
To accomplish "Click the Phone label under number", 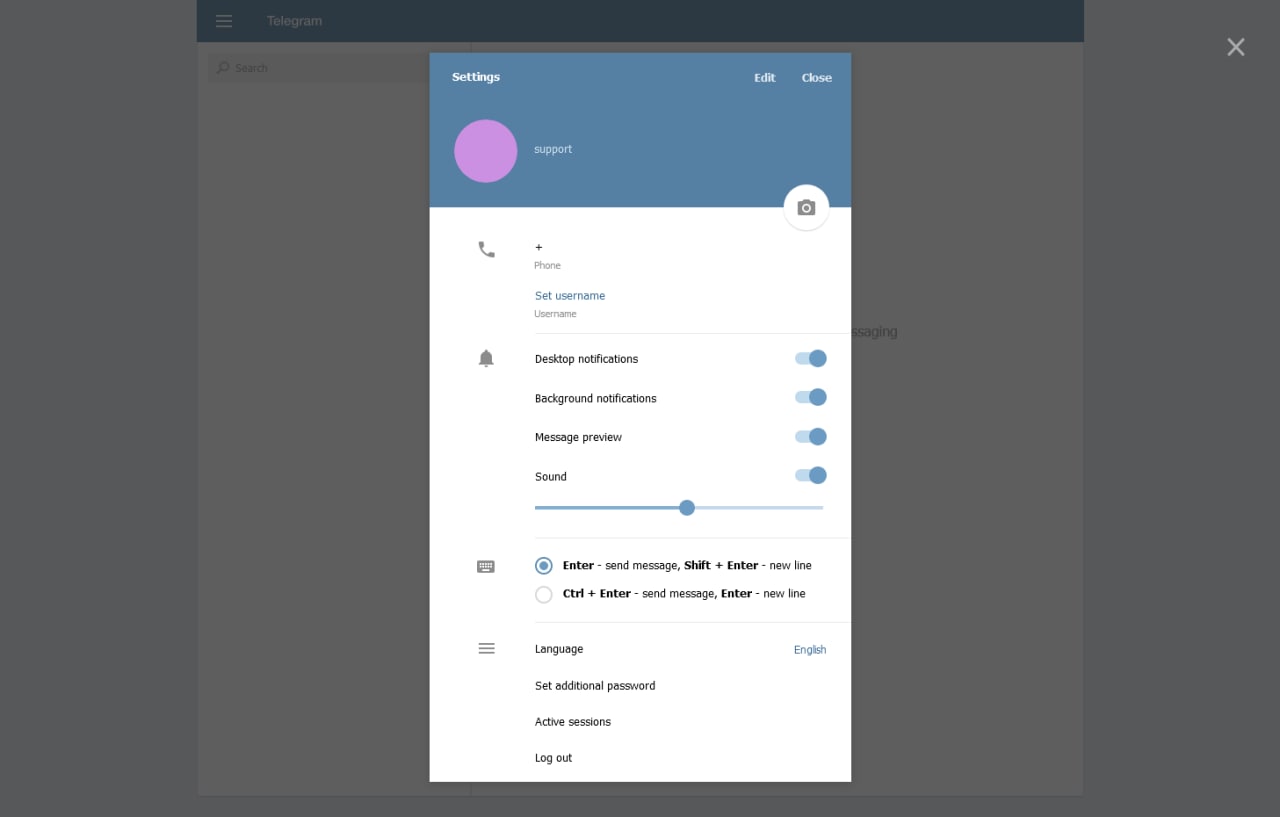I will (x=547, y=266).
